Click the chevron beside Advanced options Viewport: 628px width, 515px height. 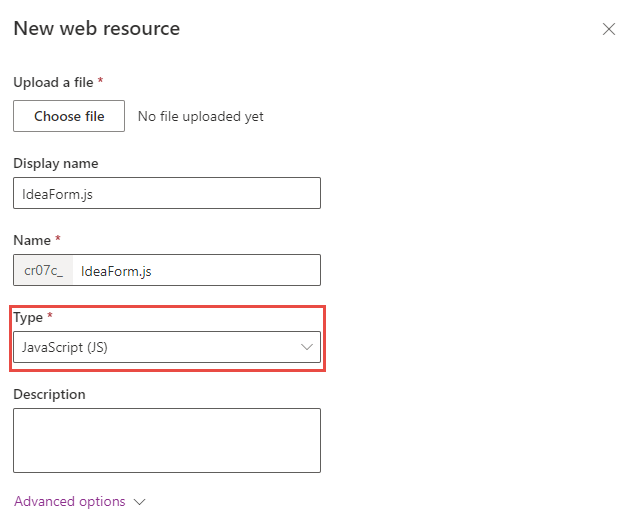tap(139, 502)
